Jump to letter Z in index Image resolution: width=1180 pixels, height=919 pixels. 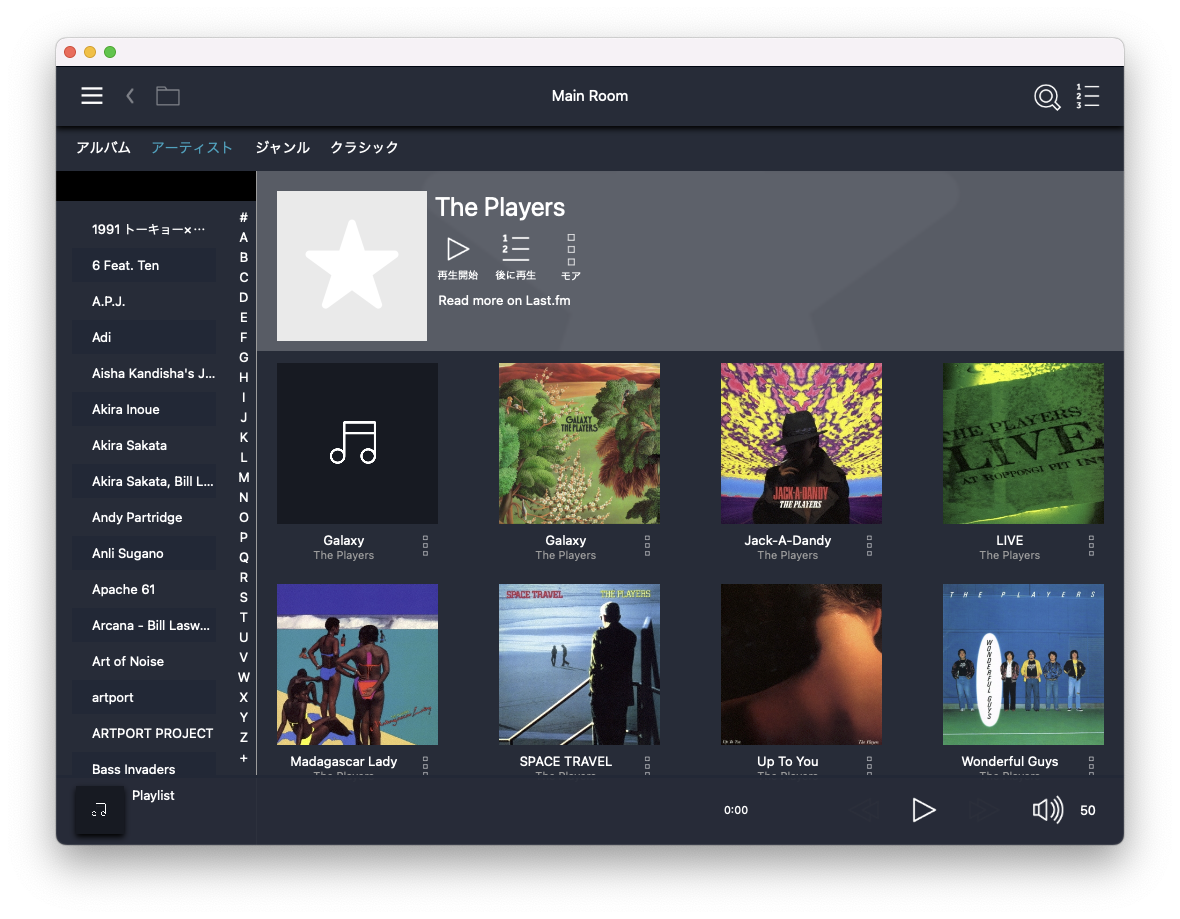244,738
